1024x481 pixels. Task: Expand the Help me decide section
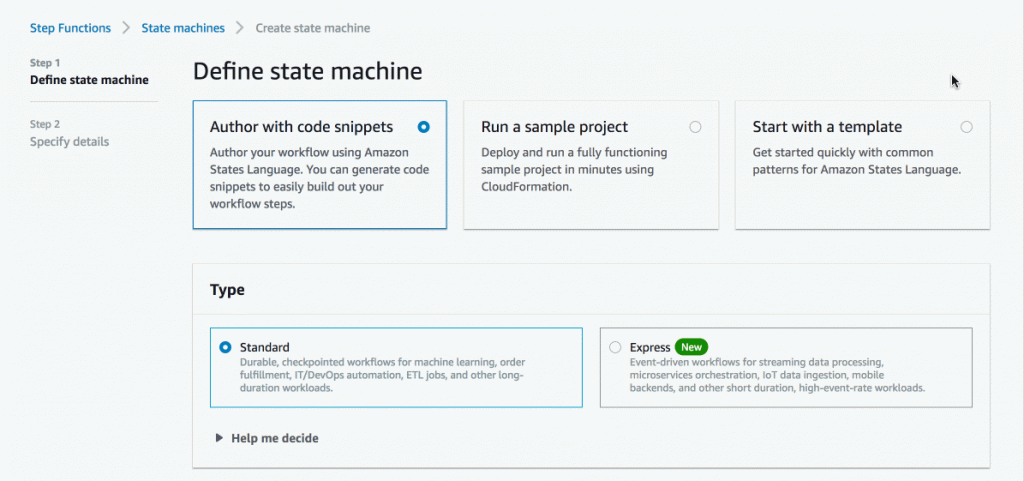[x=267, y=438]
